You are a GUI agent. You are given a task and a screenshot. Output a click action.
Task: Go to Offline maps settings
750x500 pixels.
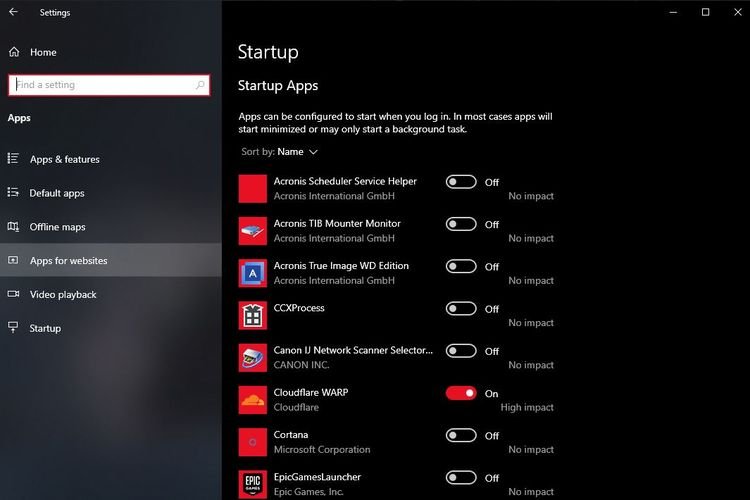(x=57, y=227)
